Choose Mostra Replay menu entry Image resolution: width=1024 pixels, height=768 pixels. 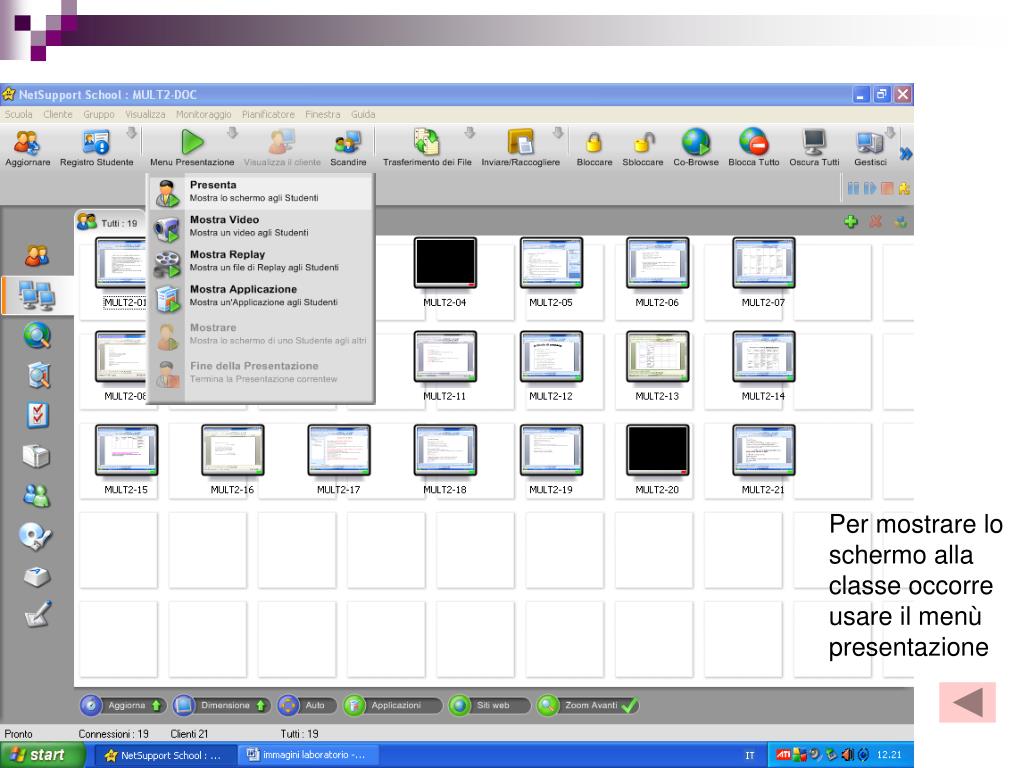click(261, 261)
